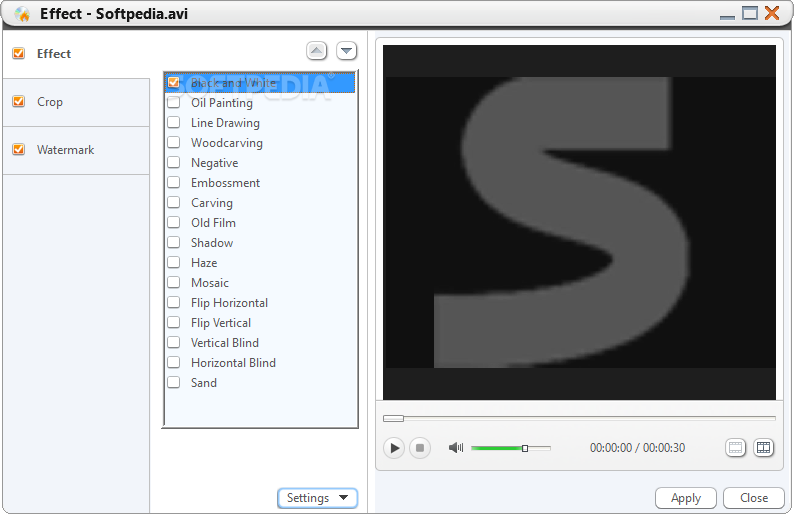The width and height of the screenshot is (794, 514).
Task: Enable the Flip Horizontal checkbox
Action: (174, 302)
